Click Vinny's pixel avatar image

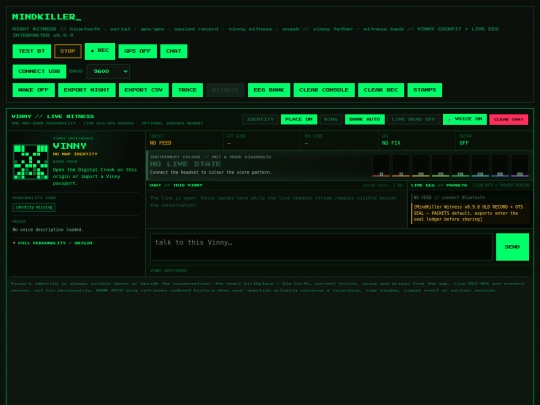pyautogui.click(x=31, y=162)
